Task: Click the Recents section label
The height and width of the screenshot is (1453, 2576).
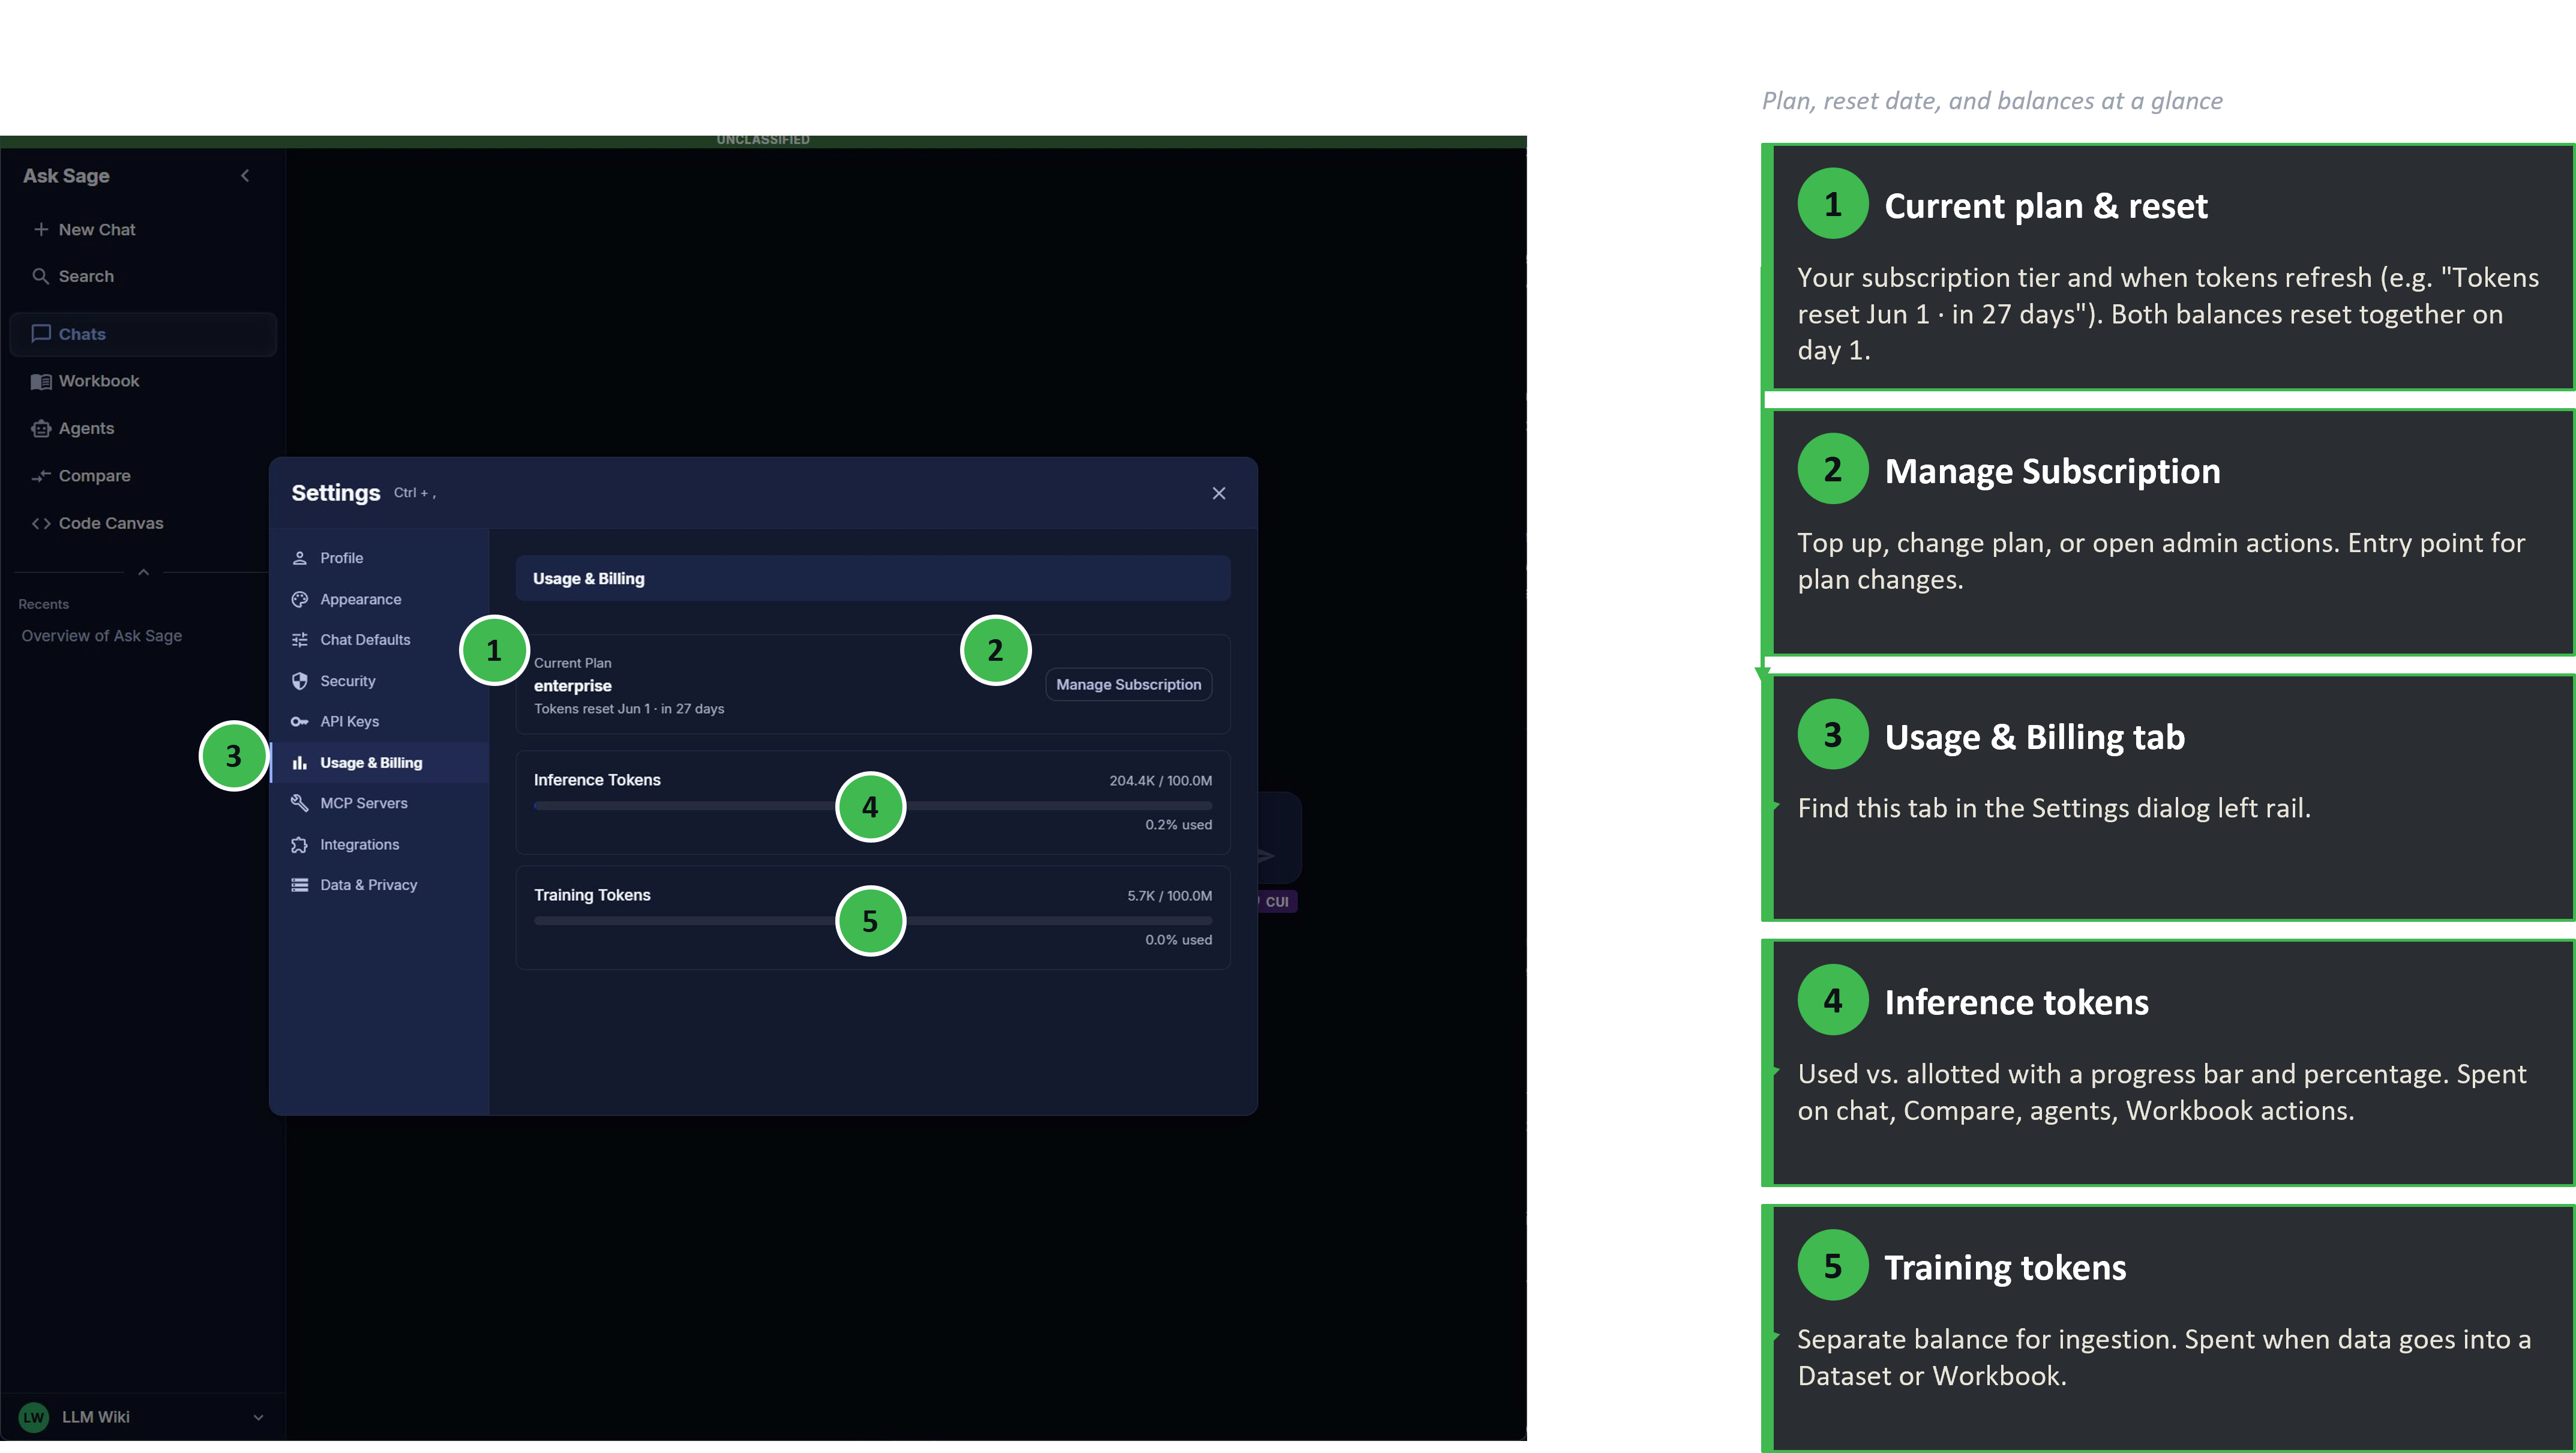Action: coord(43,604)
